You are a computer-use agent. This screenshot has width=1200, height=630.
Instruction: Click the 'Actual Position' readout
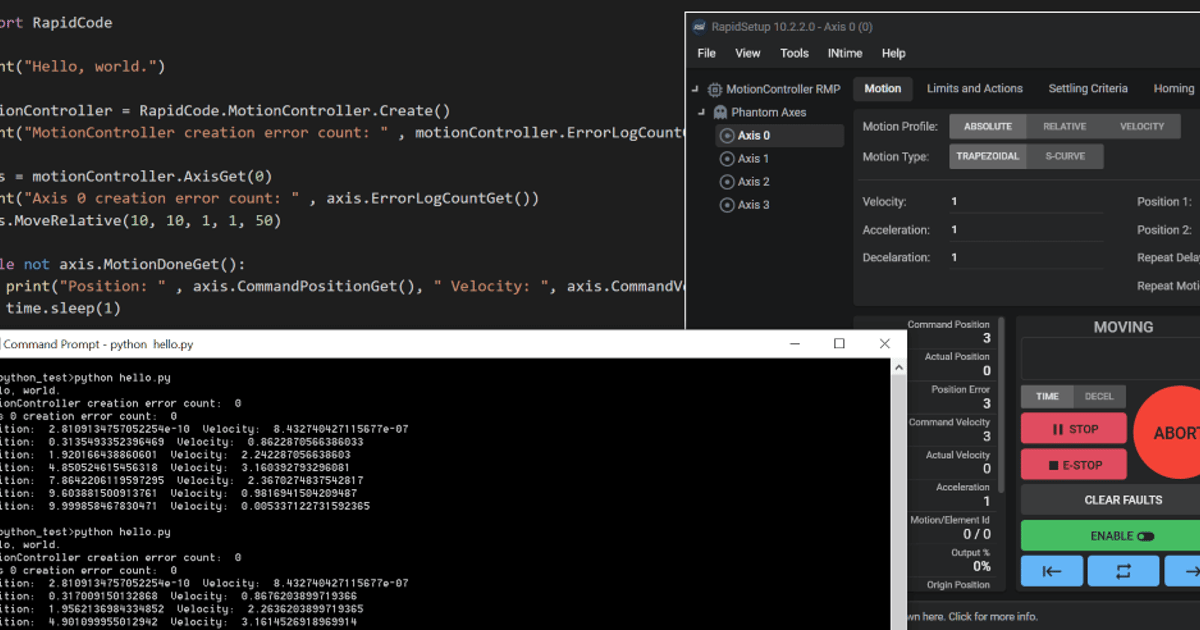click(x=948, y=364)
